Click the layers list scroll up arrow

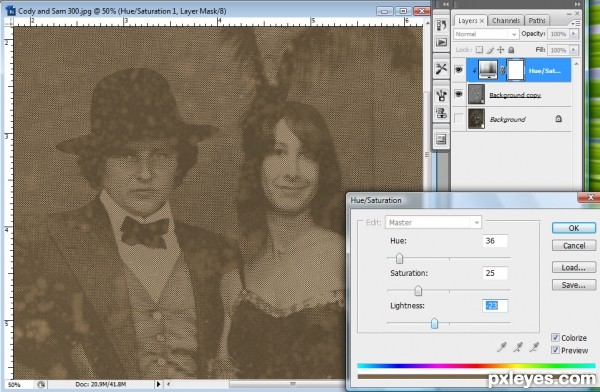tap(576, 63)
